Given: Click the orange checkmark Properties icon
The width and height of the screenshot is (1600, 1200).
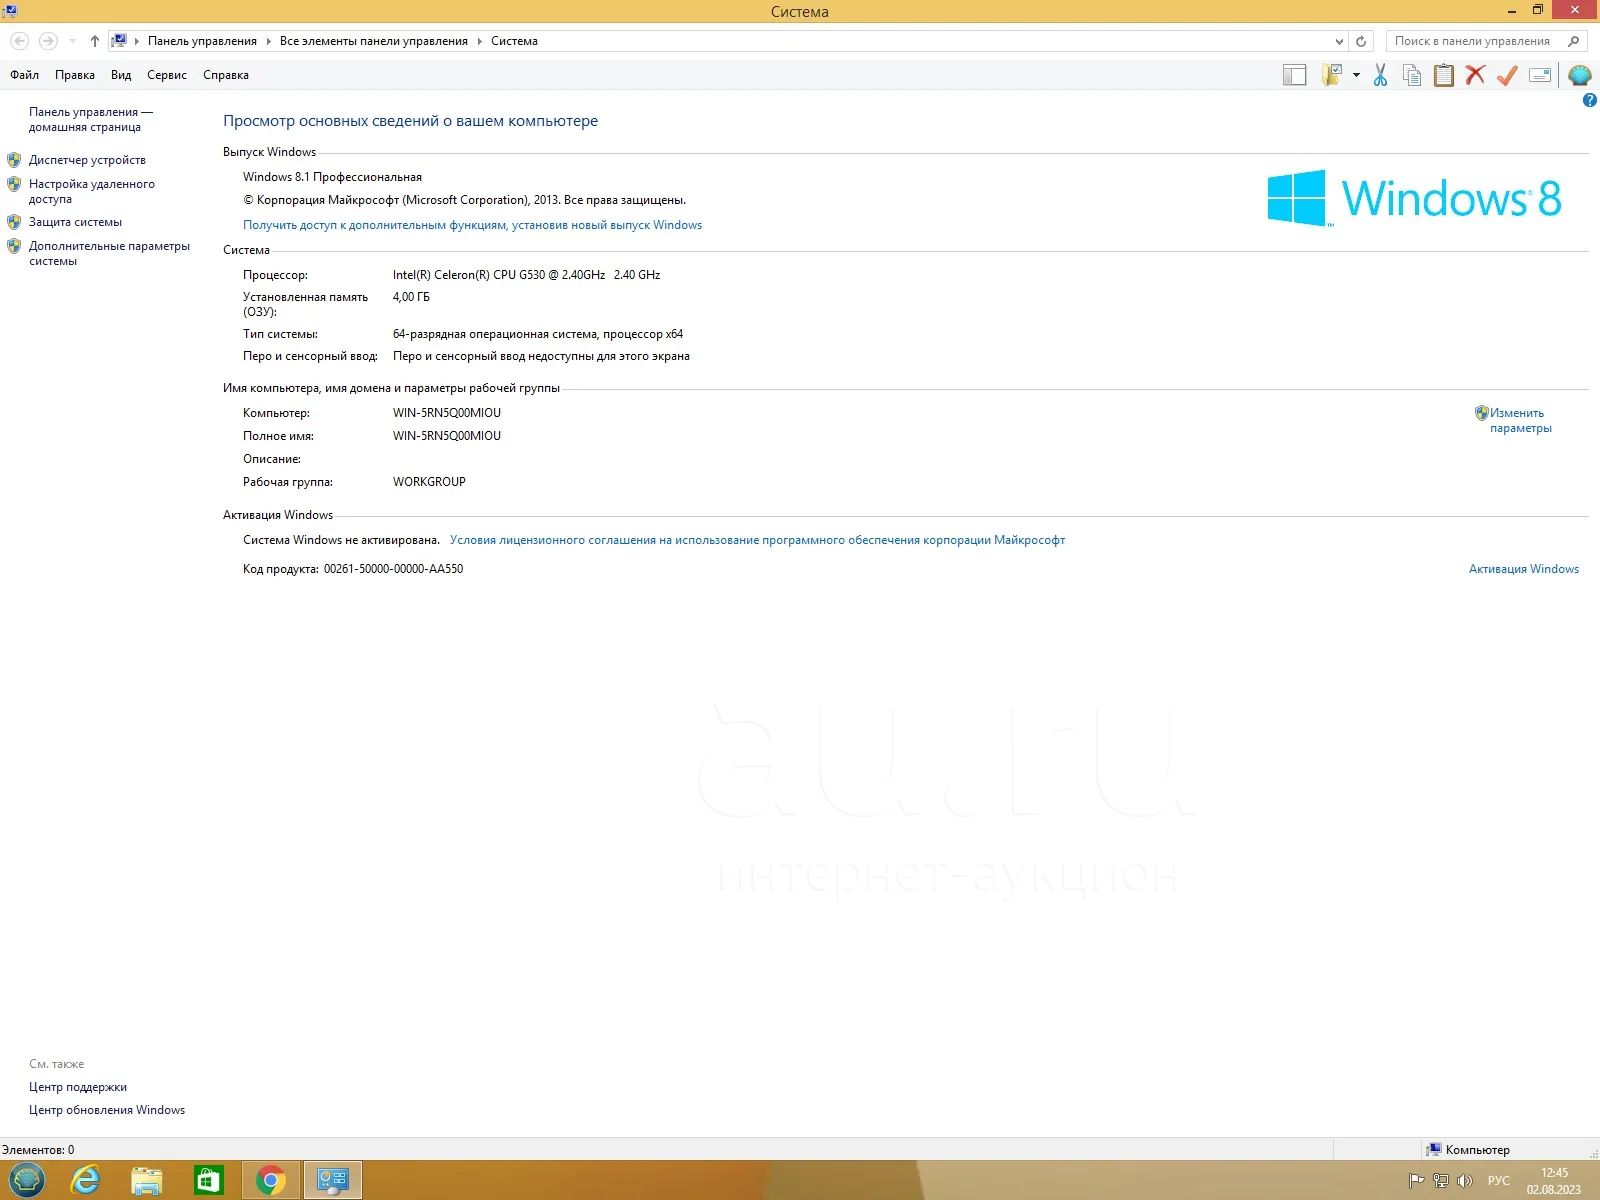Looking at the screenshot, I should point(1507,75).
